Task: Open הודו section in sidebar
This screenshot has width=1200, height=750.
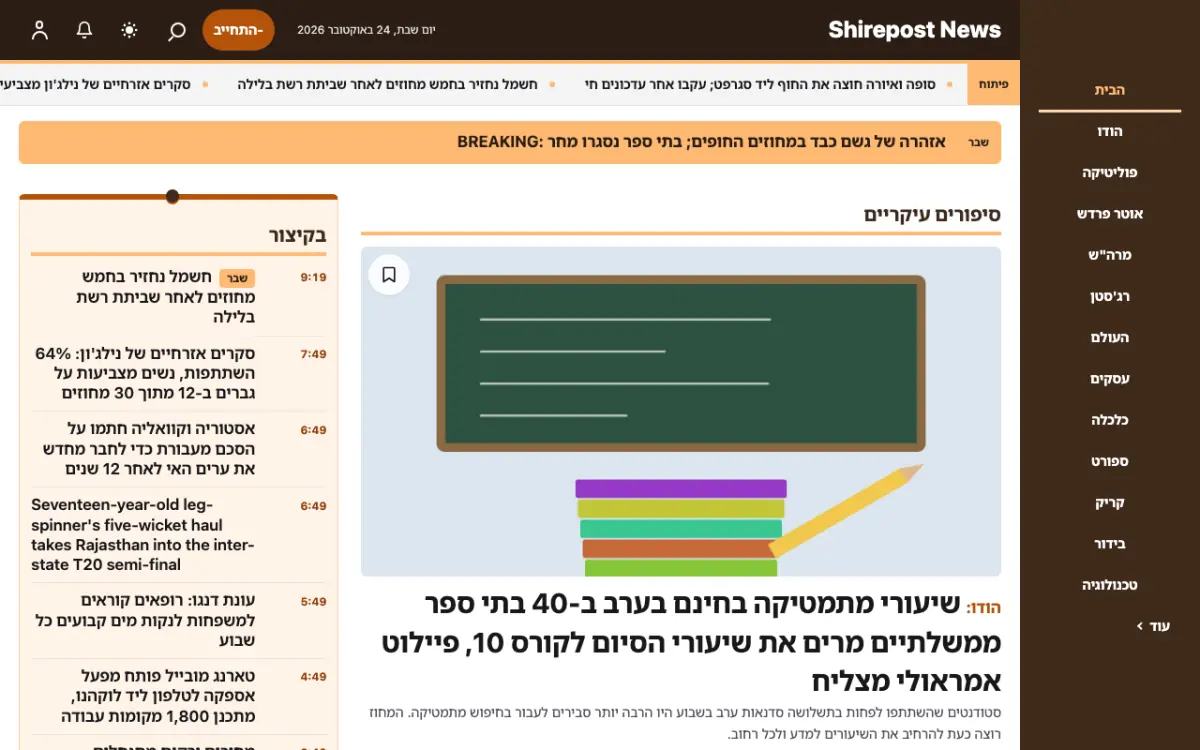Action: [1110, 131]
